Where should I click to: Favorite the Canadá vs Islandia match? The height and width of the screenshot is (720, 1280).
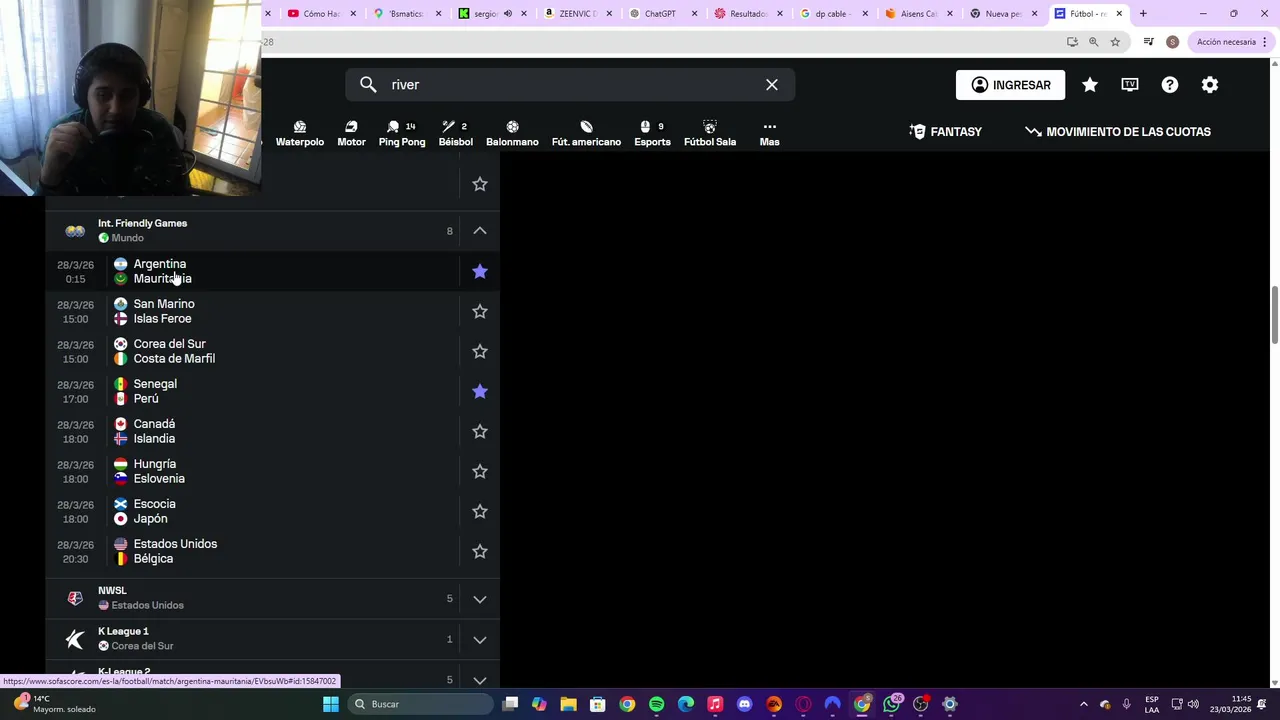point(480,431)
